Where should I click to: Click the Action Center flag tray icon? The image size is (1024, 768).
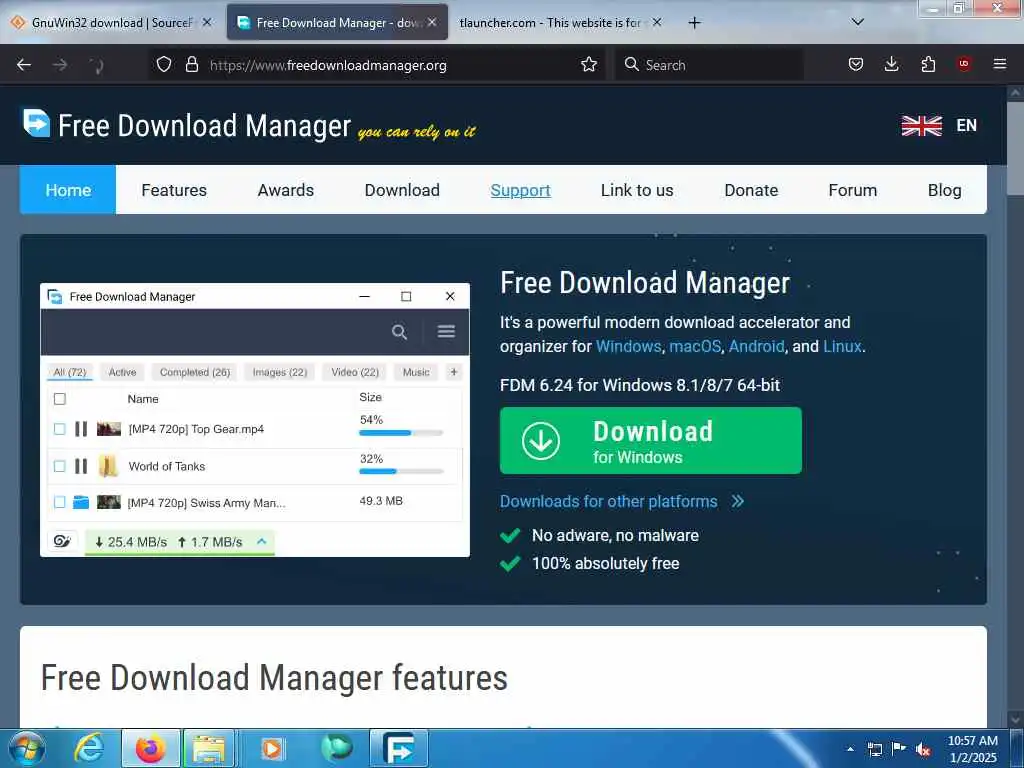[x=899, y=748]
